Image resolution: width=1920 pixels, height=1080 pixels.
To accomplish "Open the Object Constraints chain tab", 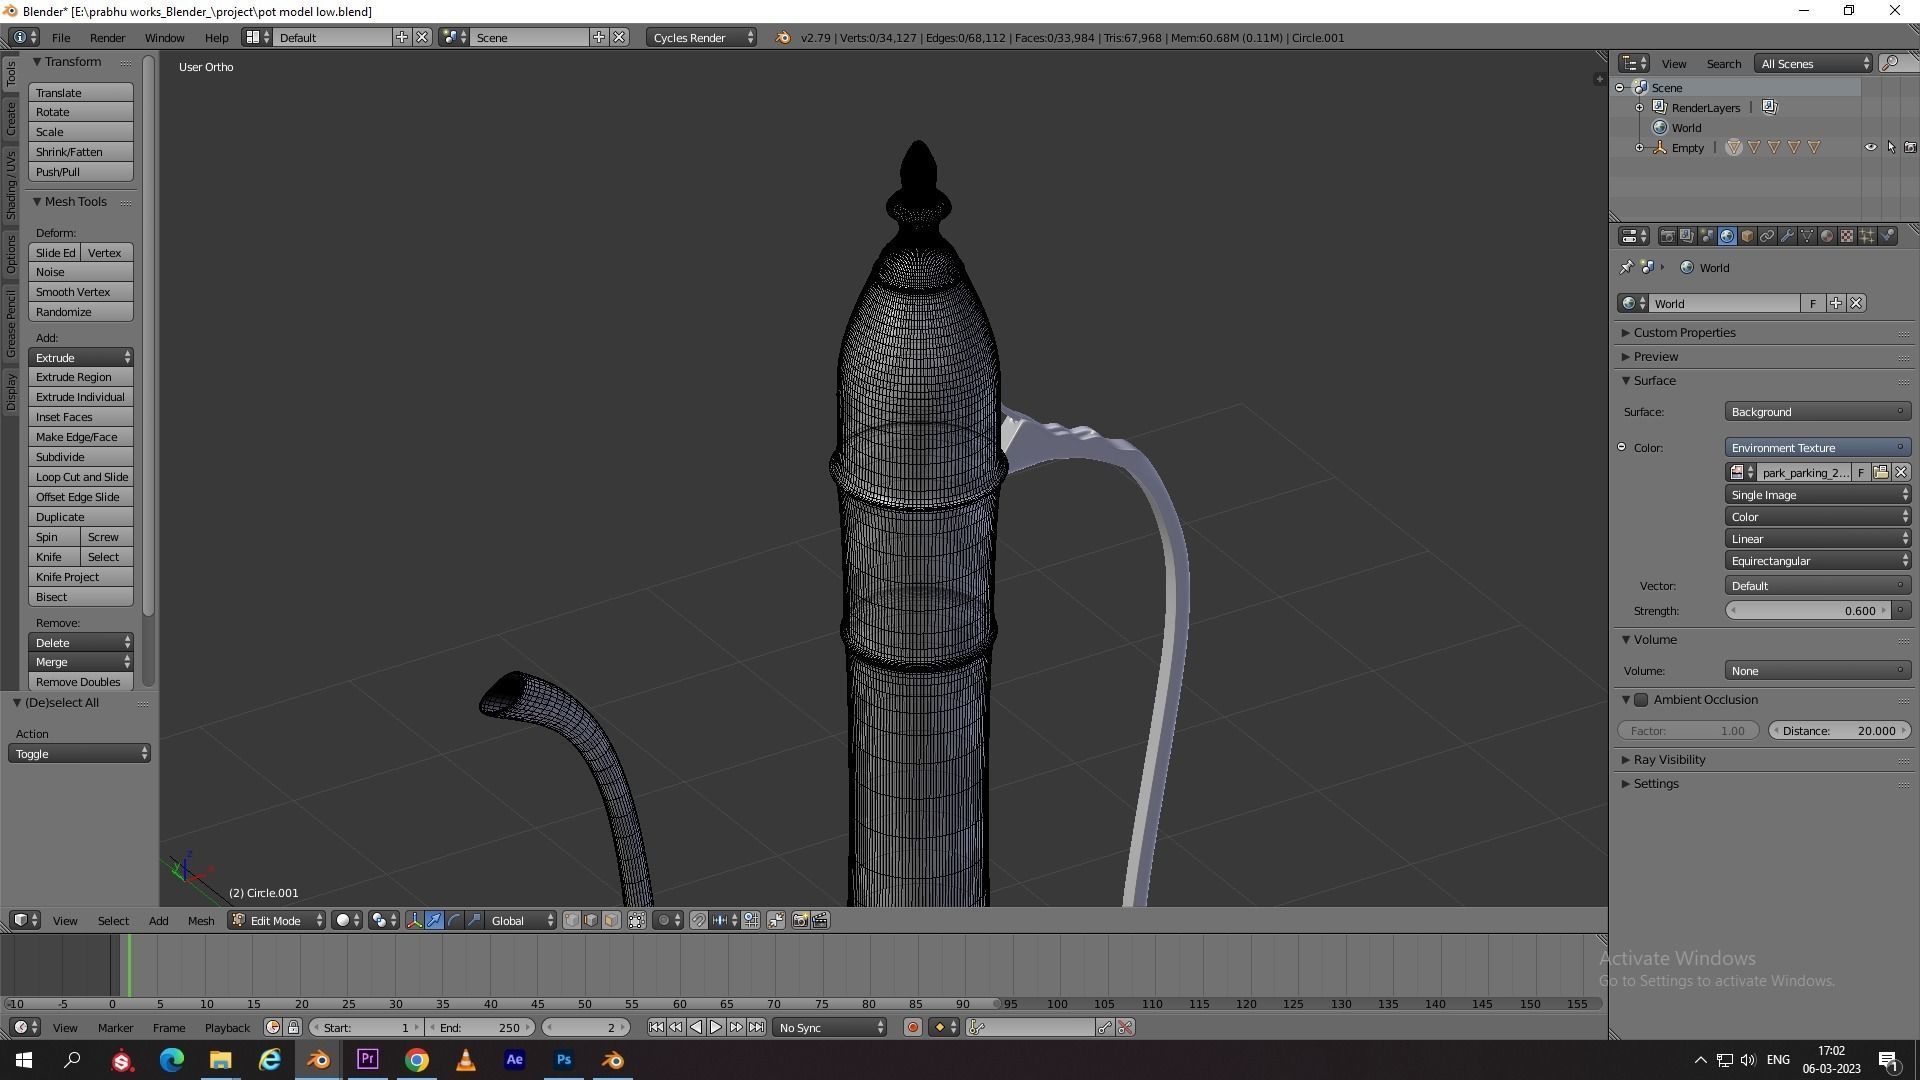I will (x=1767, y=236).
